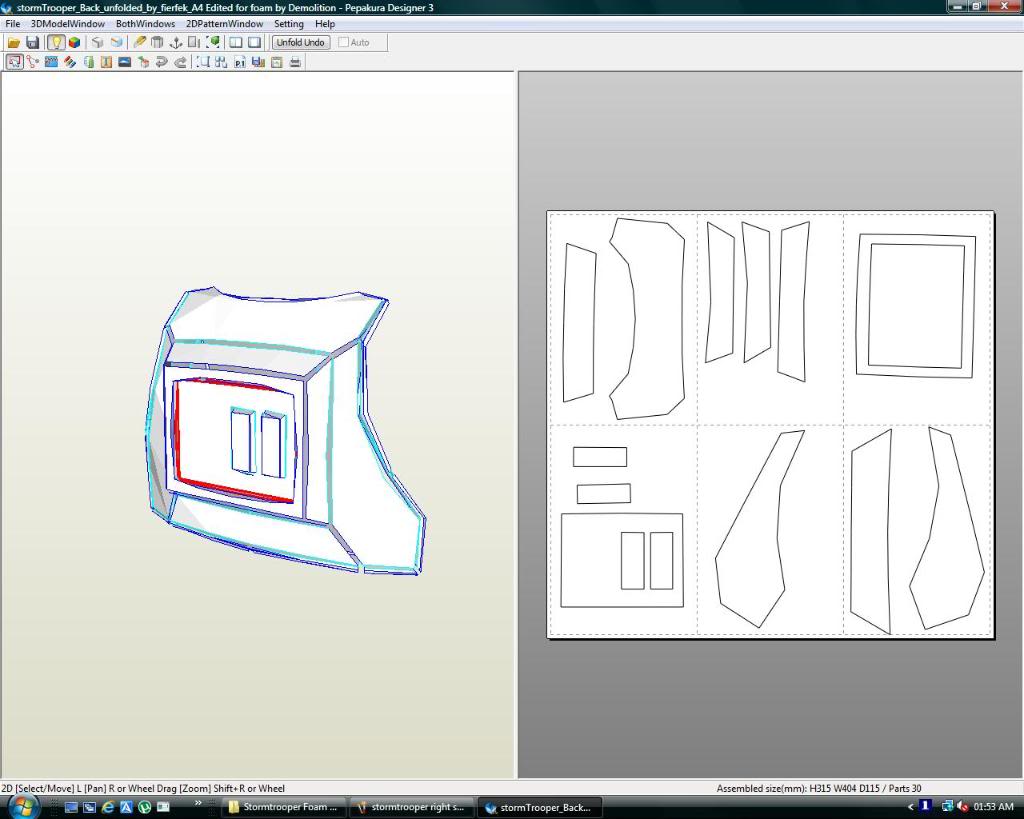Switch to stormTrooper_Back taskbar button
1024x819 pixels.
click(x=539, y=807)
